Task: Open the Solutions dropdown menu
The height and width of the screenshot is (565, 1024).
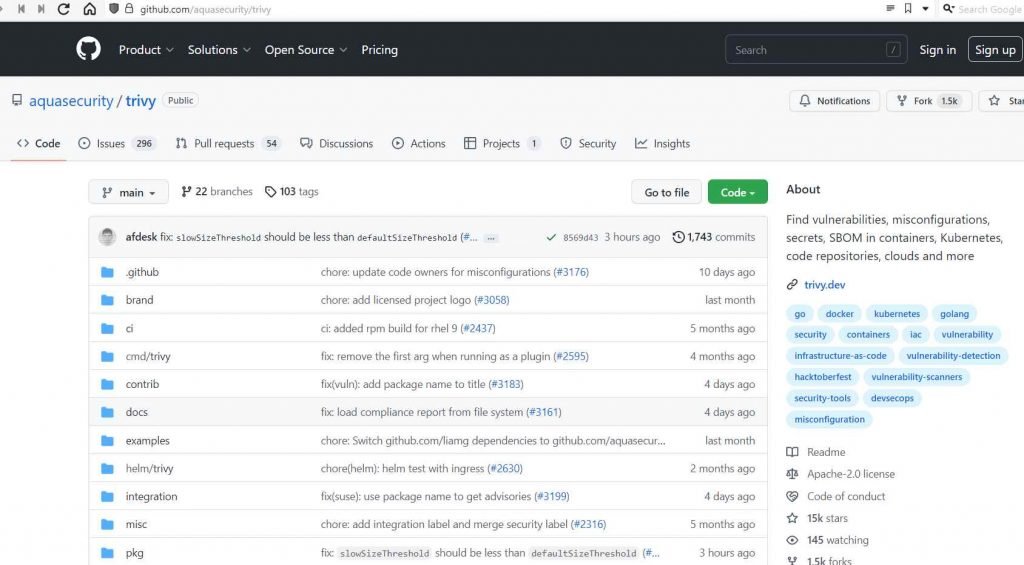Action: click(x=219, y=50)
